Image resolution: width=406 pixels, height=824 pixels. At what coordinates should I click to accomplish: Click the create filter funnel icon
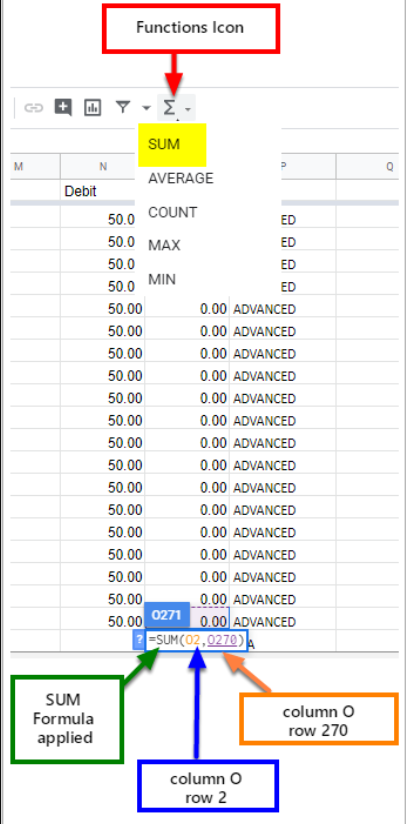tap(123, 108)
